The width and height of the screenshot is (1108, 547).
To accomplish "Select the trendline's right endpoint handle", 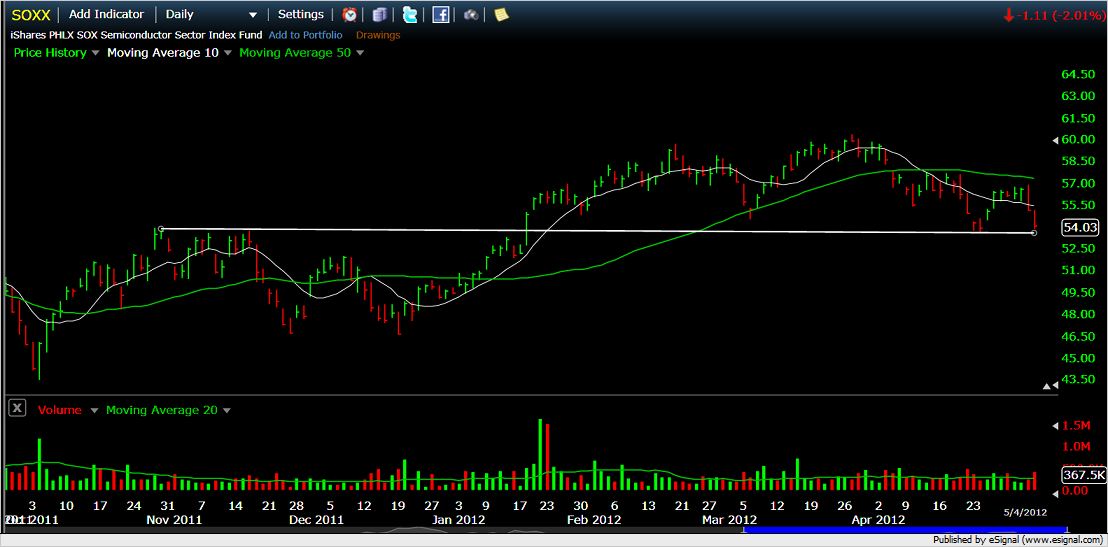I will tap(1035, 233).
